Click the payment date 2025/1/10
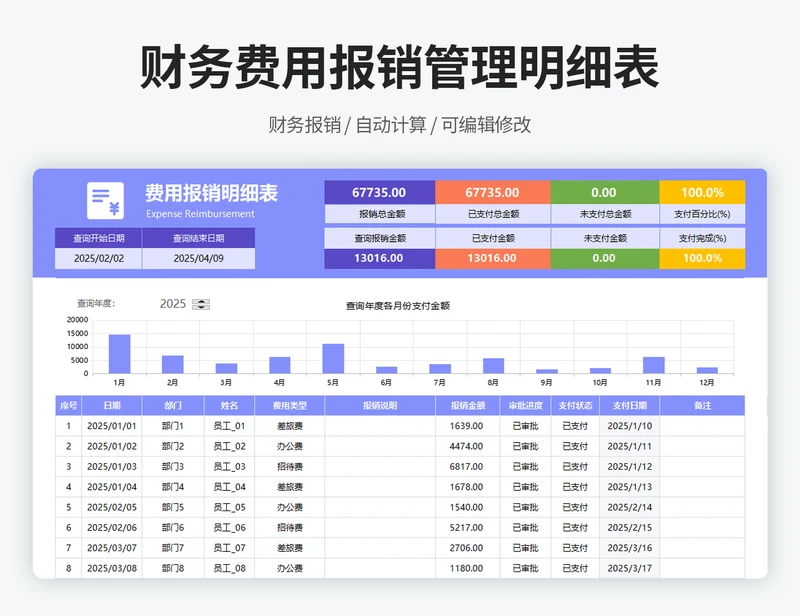Image resolution: width=800 pixels, height=616 pixels. click(x=630, y=426)
